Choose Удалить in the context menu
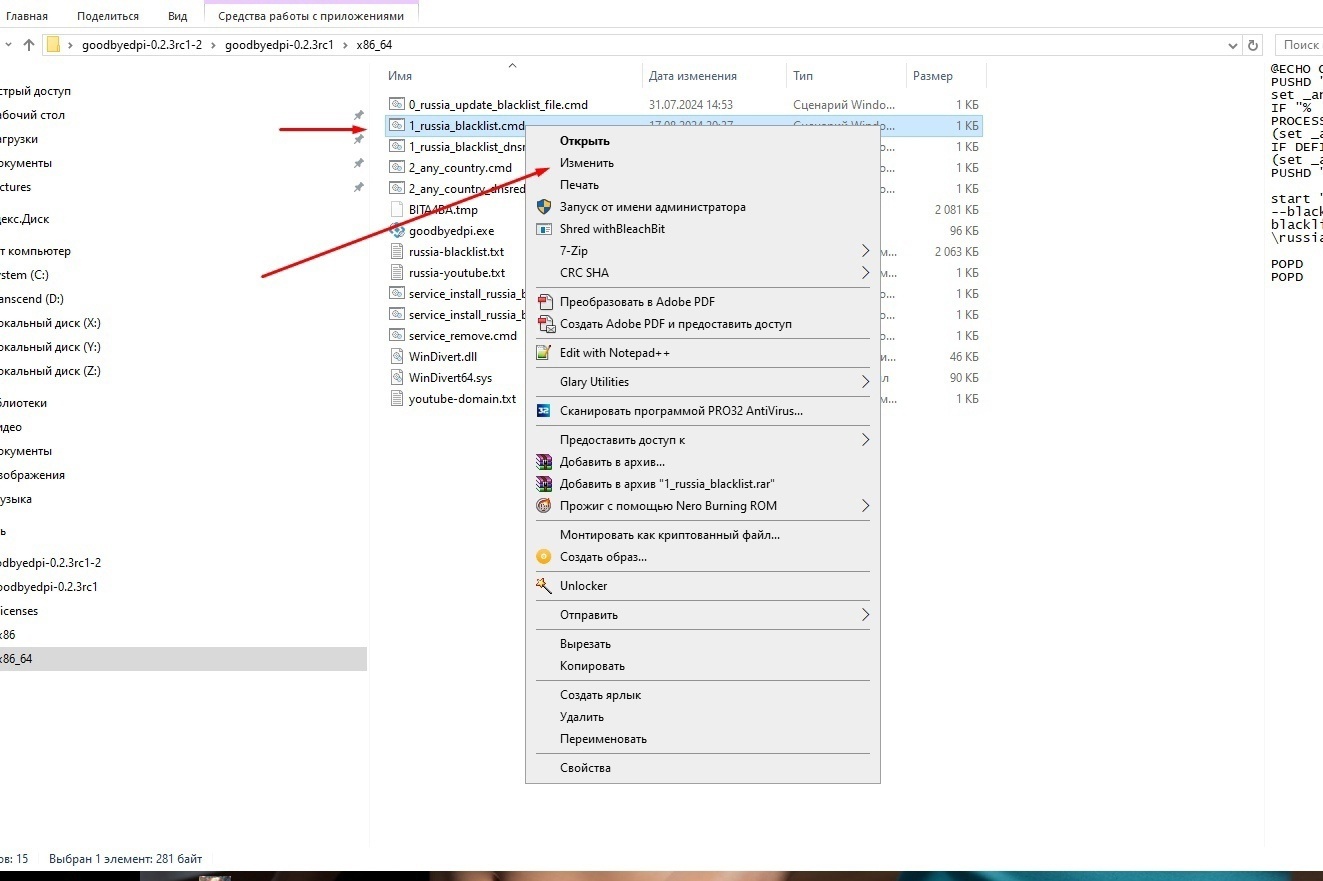The height and width of the screenshot is (881, 1323). [582, 717]
